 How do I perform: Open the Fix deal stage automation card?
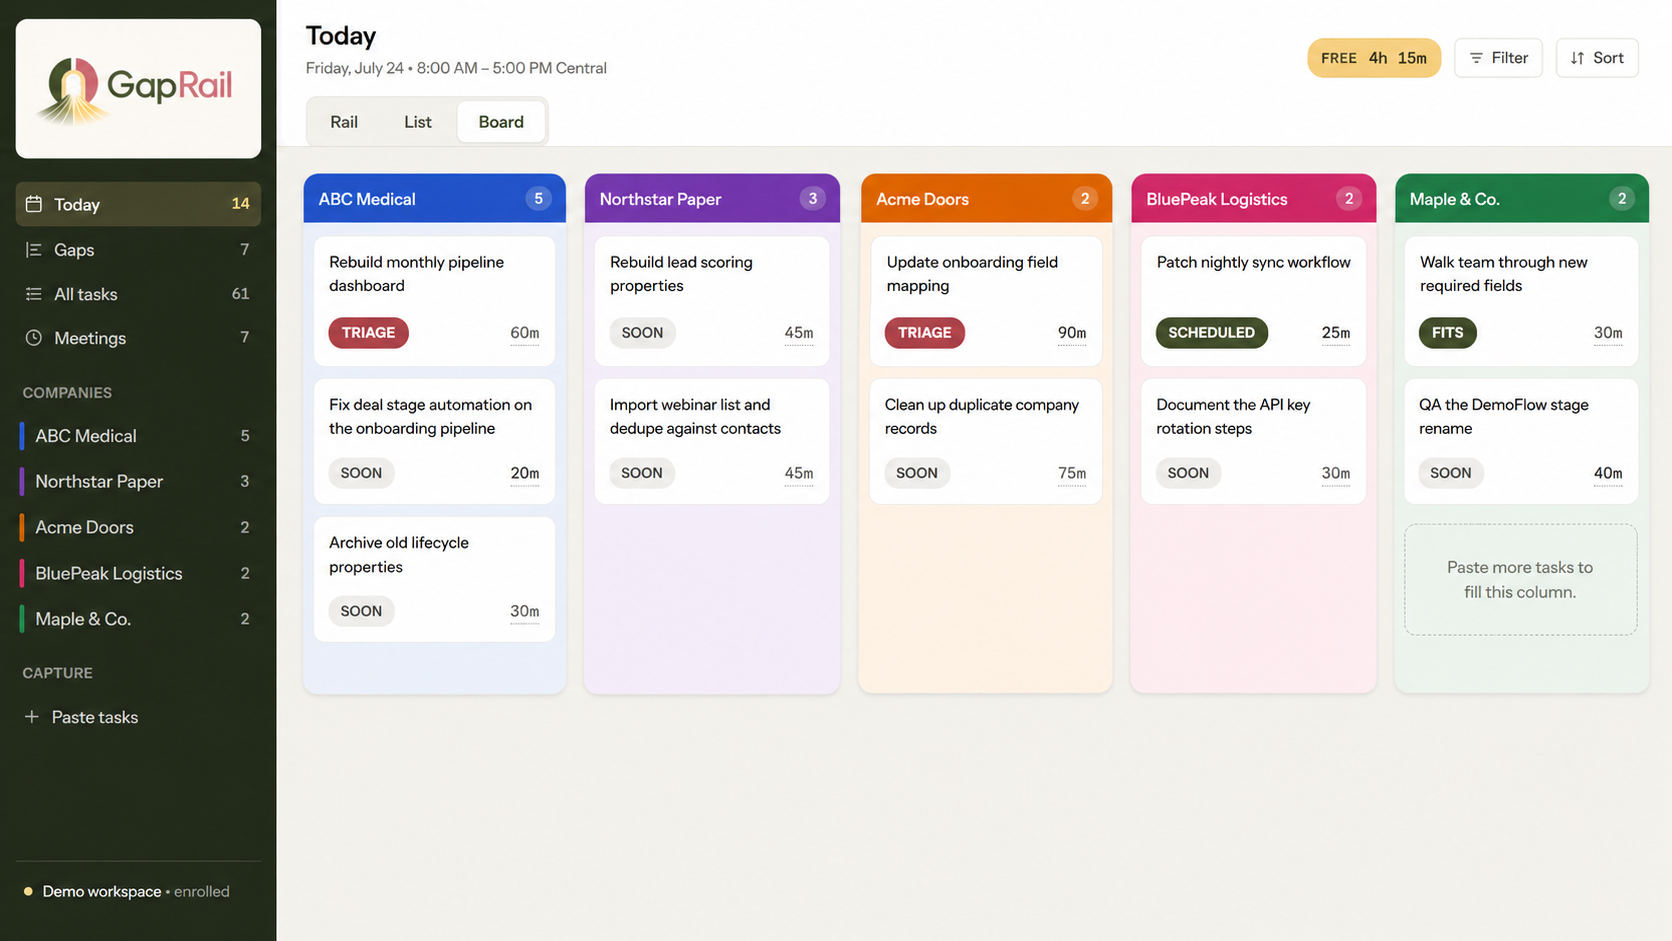click(434, 441)
